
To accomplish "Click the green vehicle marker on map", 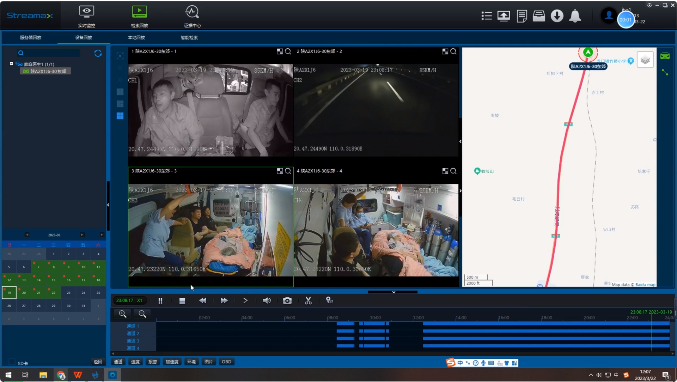I will [588, 52].
